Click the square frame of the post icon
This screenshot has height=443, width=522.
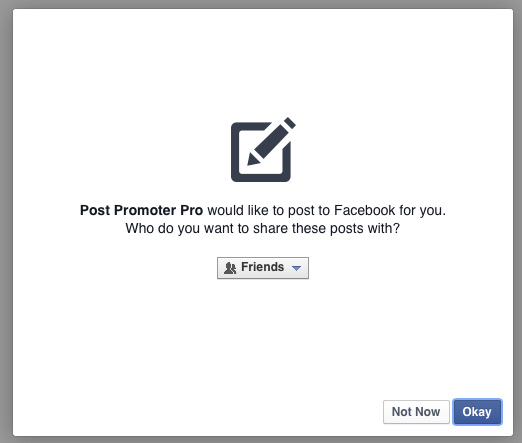point(261,152)
